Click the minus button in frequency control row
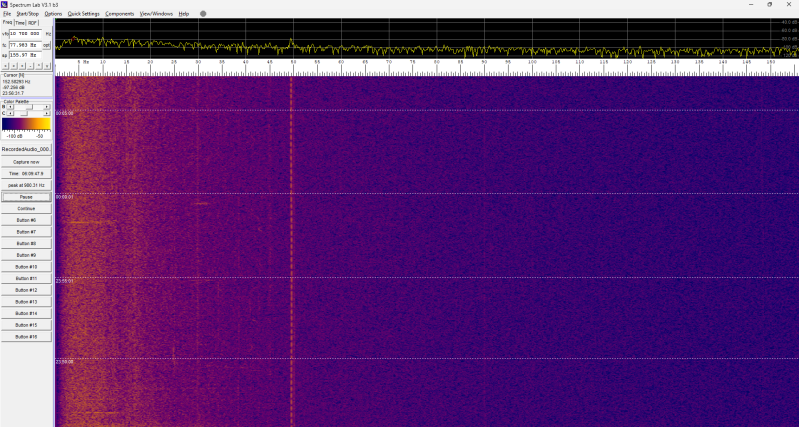The height and width of the screenshot is (427, 799). tap(30, 66)
